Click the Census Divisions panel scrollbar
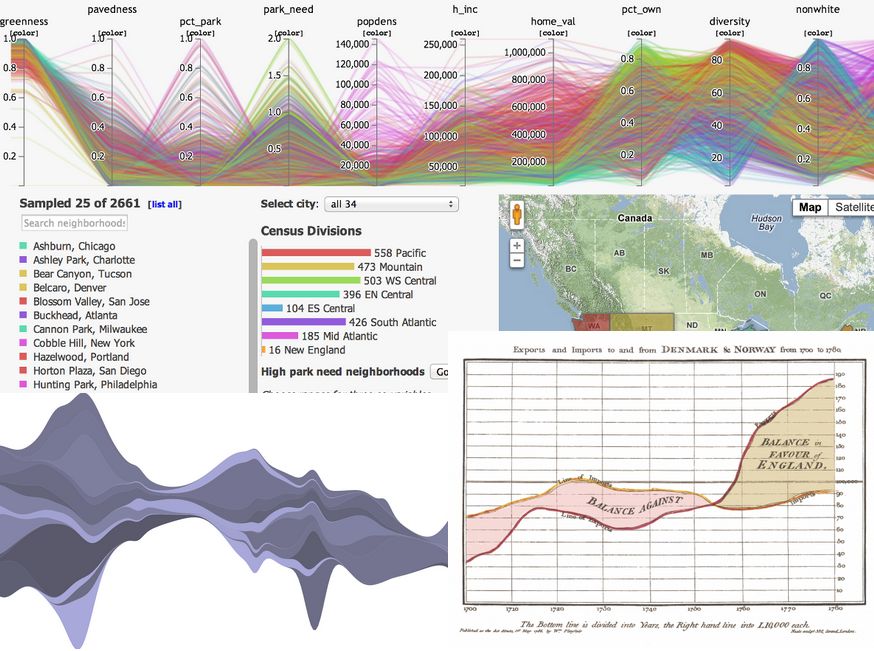The height and width of the screenshot is (651, 874). [x=253, y=316]
